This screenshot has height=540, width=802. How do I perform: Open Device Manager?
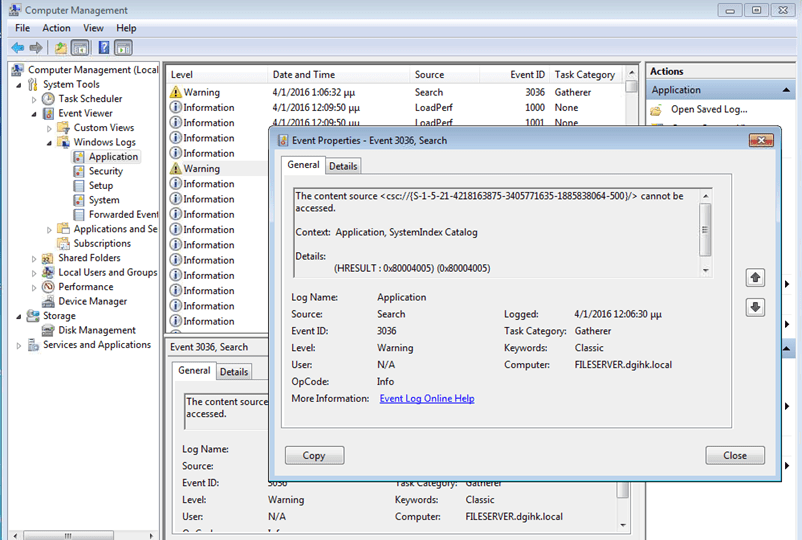click(x=93, y=301)
